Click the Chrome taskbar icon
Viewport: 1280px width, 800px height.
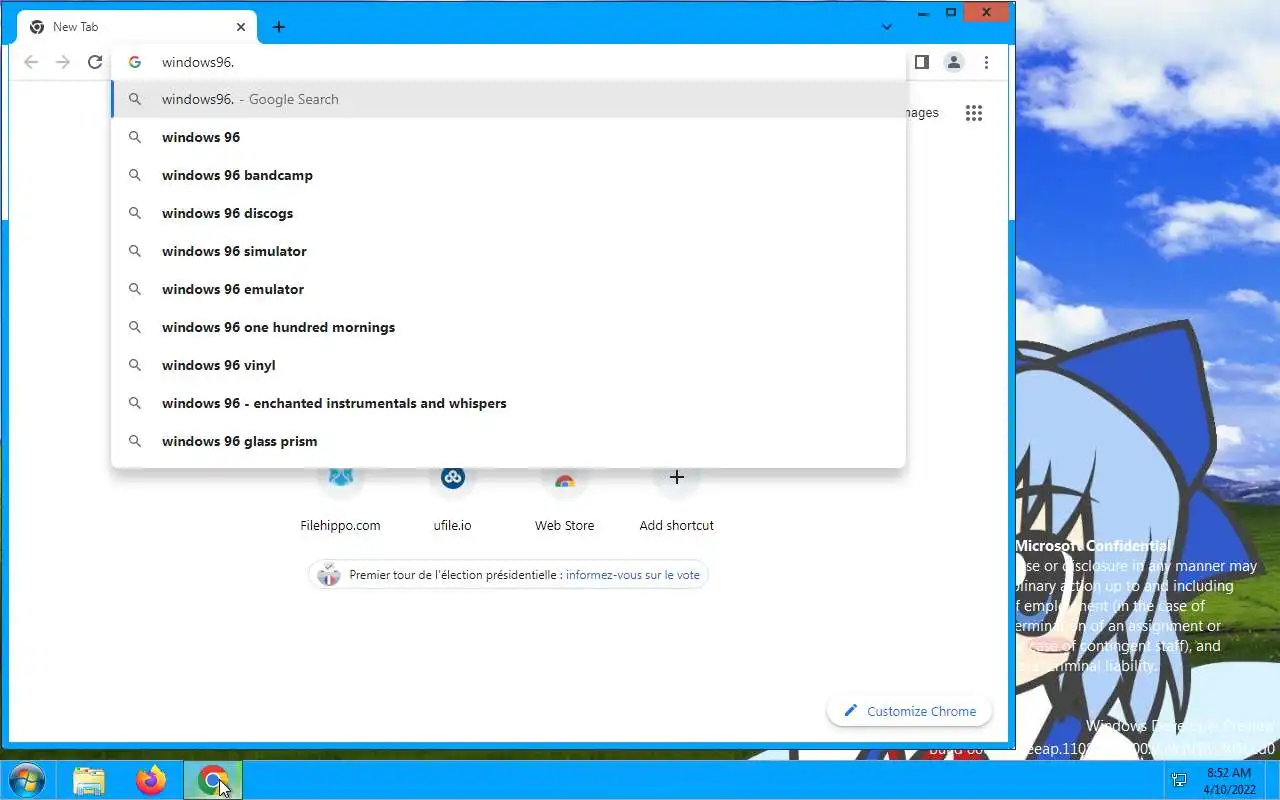click(x=212, y=780)
